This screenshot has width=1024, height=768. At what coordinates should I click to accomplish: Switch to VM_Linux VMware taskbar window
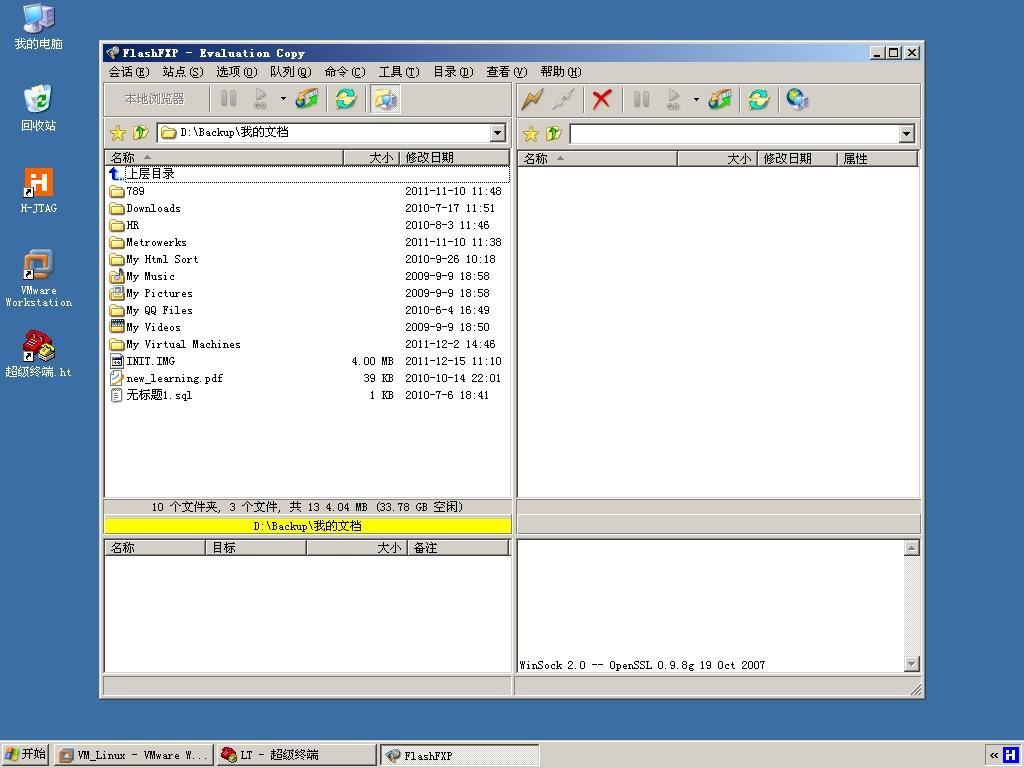tap(133, 756)
